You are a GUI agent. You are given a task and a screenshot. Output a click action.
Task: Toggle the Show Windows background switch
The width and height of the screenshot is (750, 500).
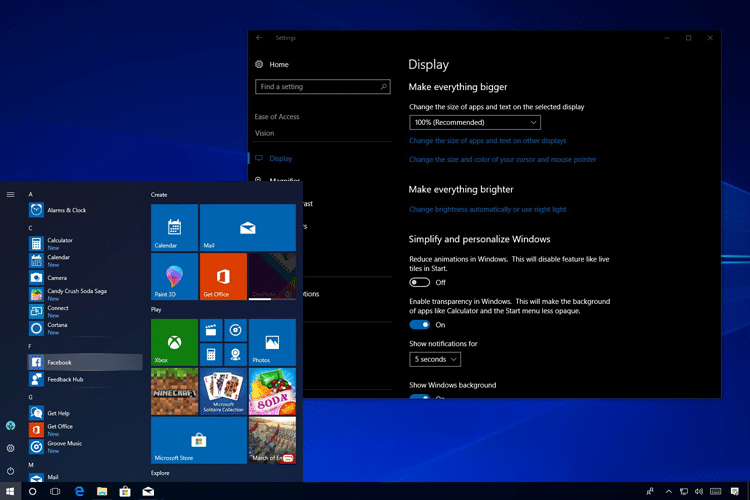(x=419, y=396)
